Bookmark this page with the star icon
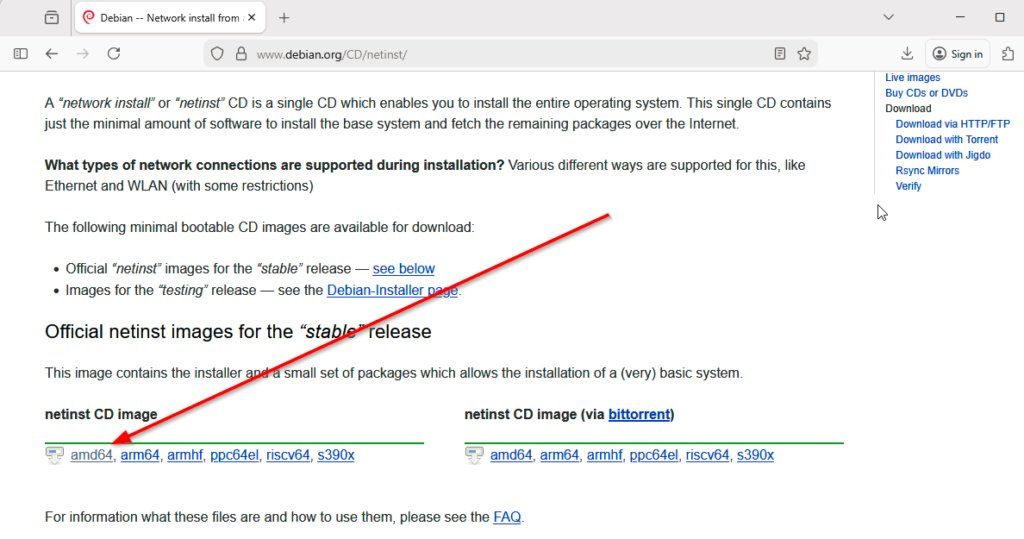The image size is (1024, 539). tap(804, 54)
